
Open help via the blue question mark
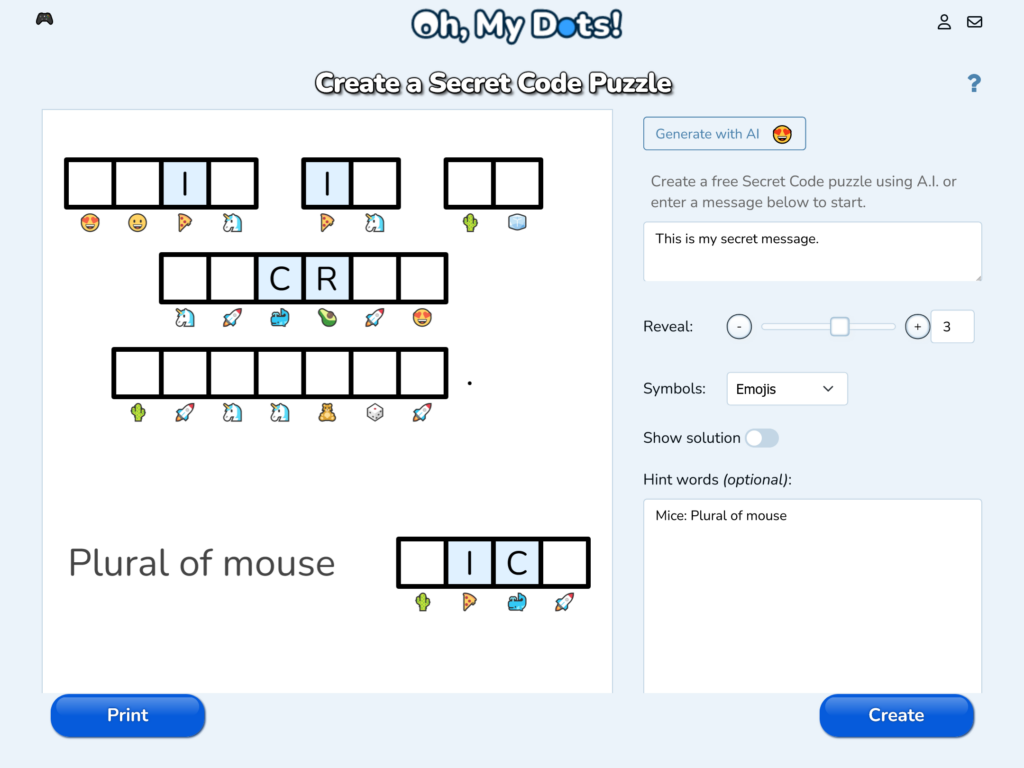point(975,83)
